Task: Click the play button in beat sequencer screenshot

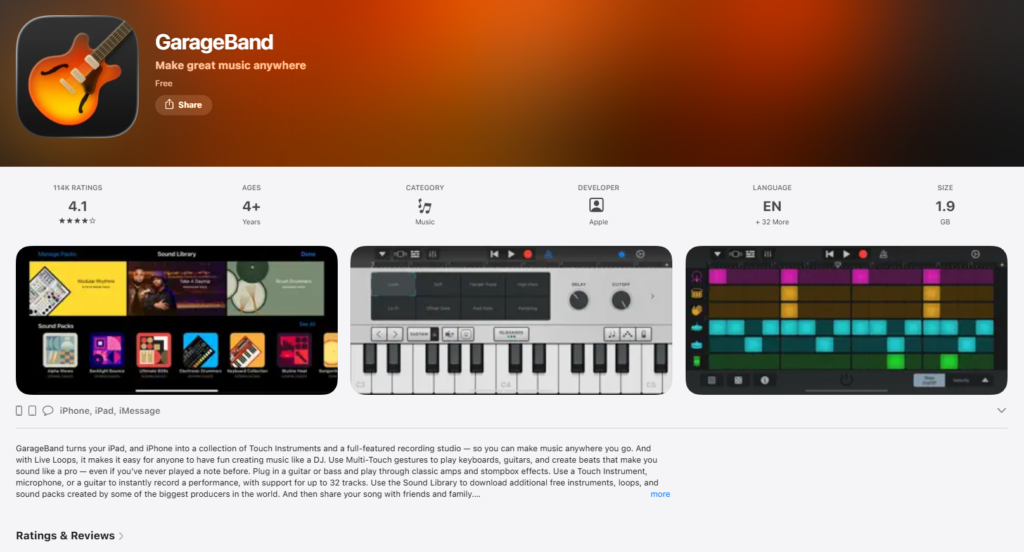Action: (846, 254)
